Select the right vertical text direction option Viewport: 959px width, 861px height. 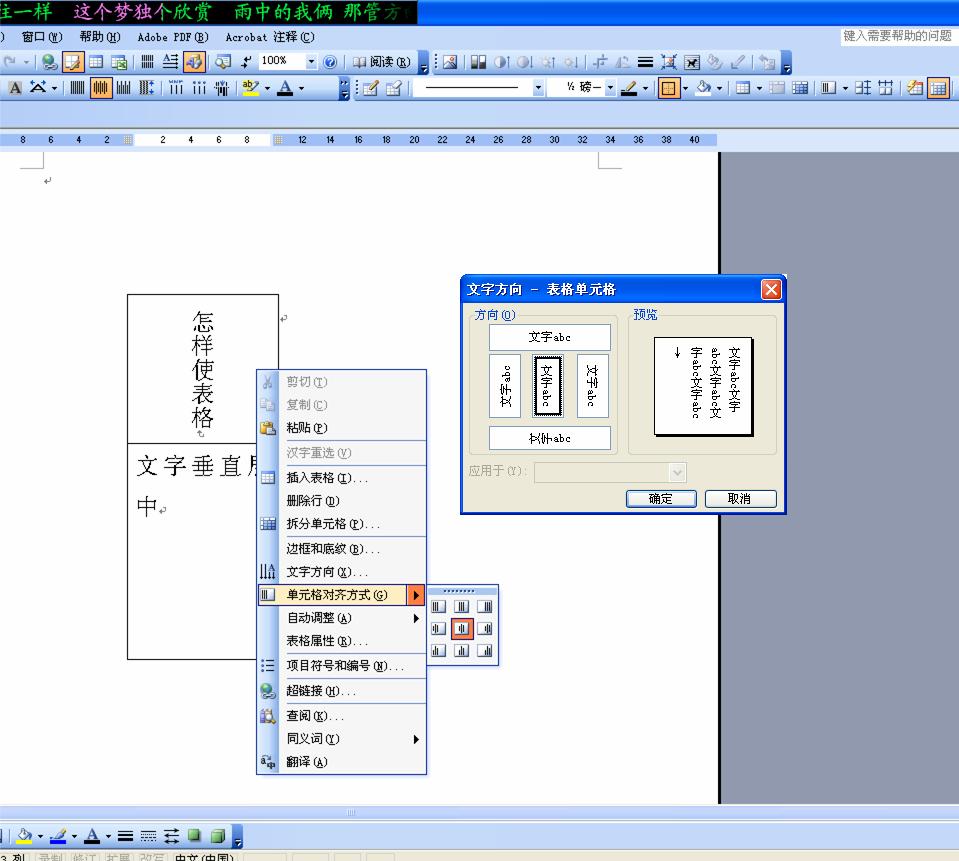tap(592, 385)
